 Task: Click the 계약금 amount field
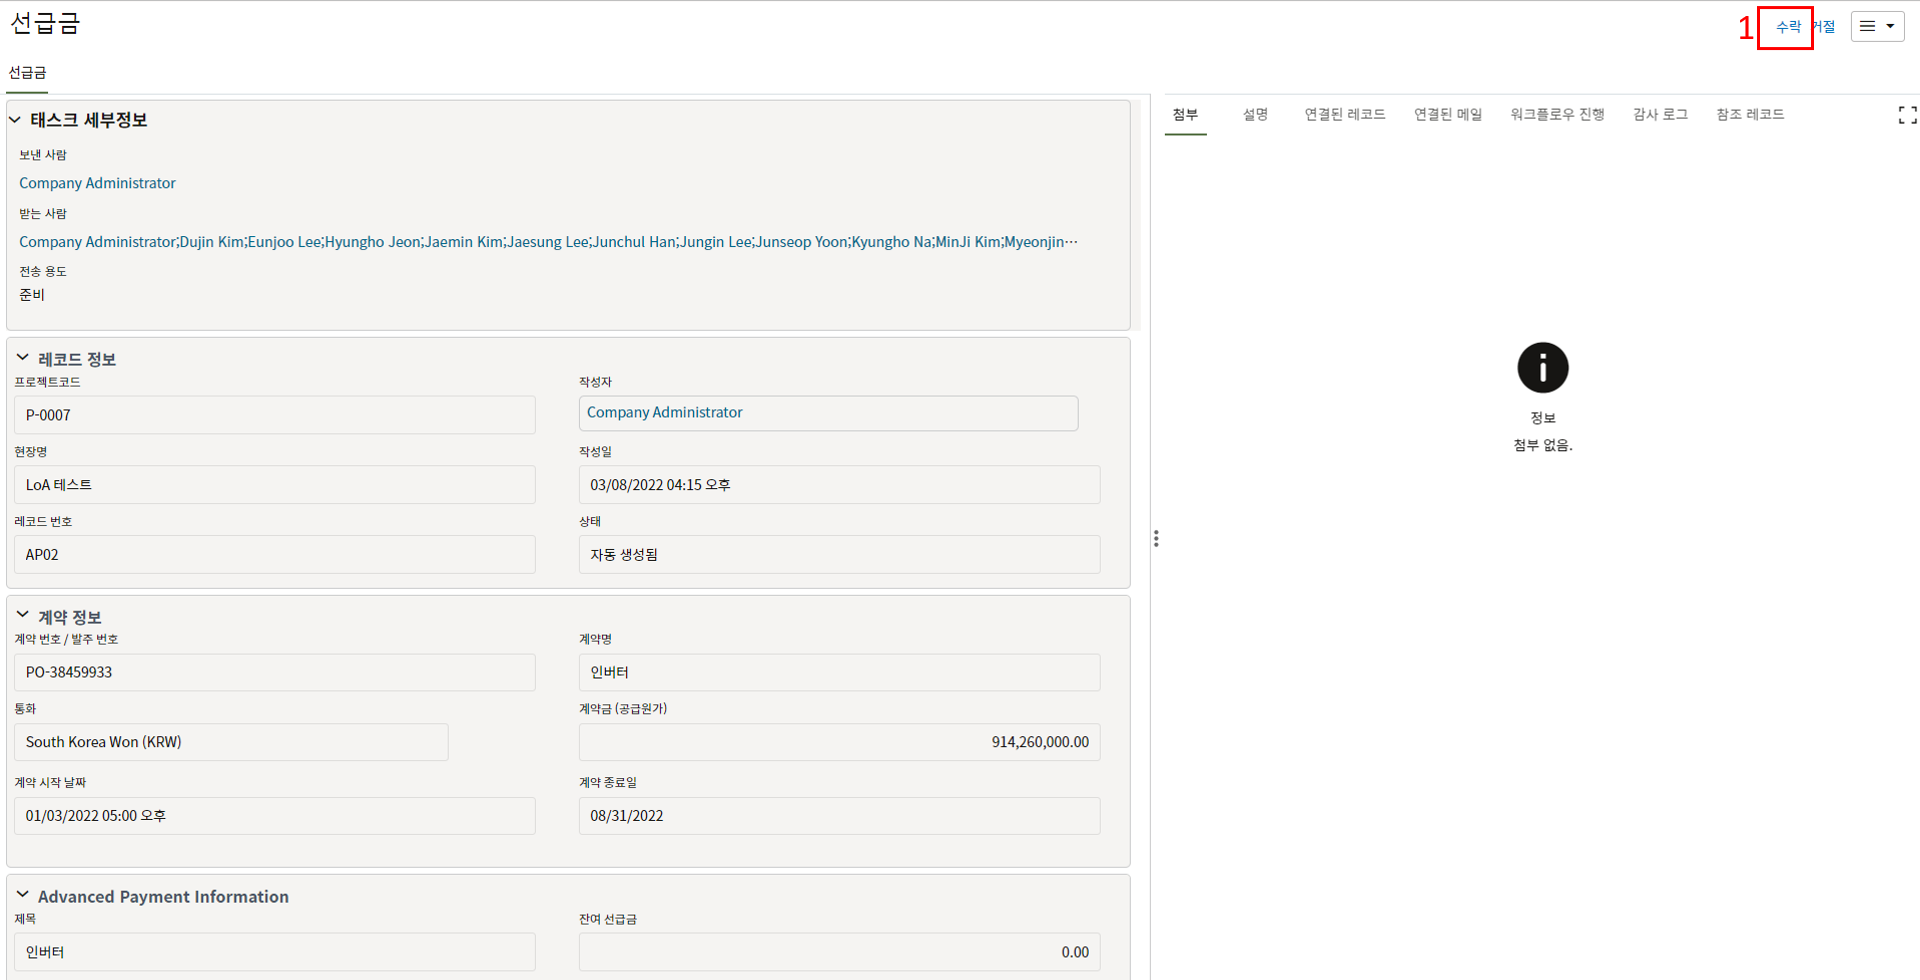[839, 742]
